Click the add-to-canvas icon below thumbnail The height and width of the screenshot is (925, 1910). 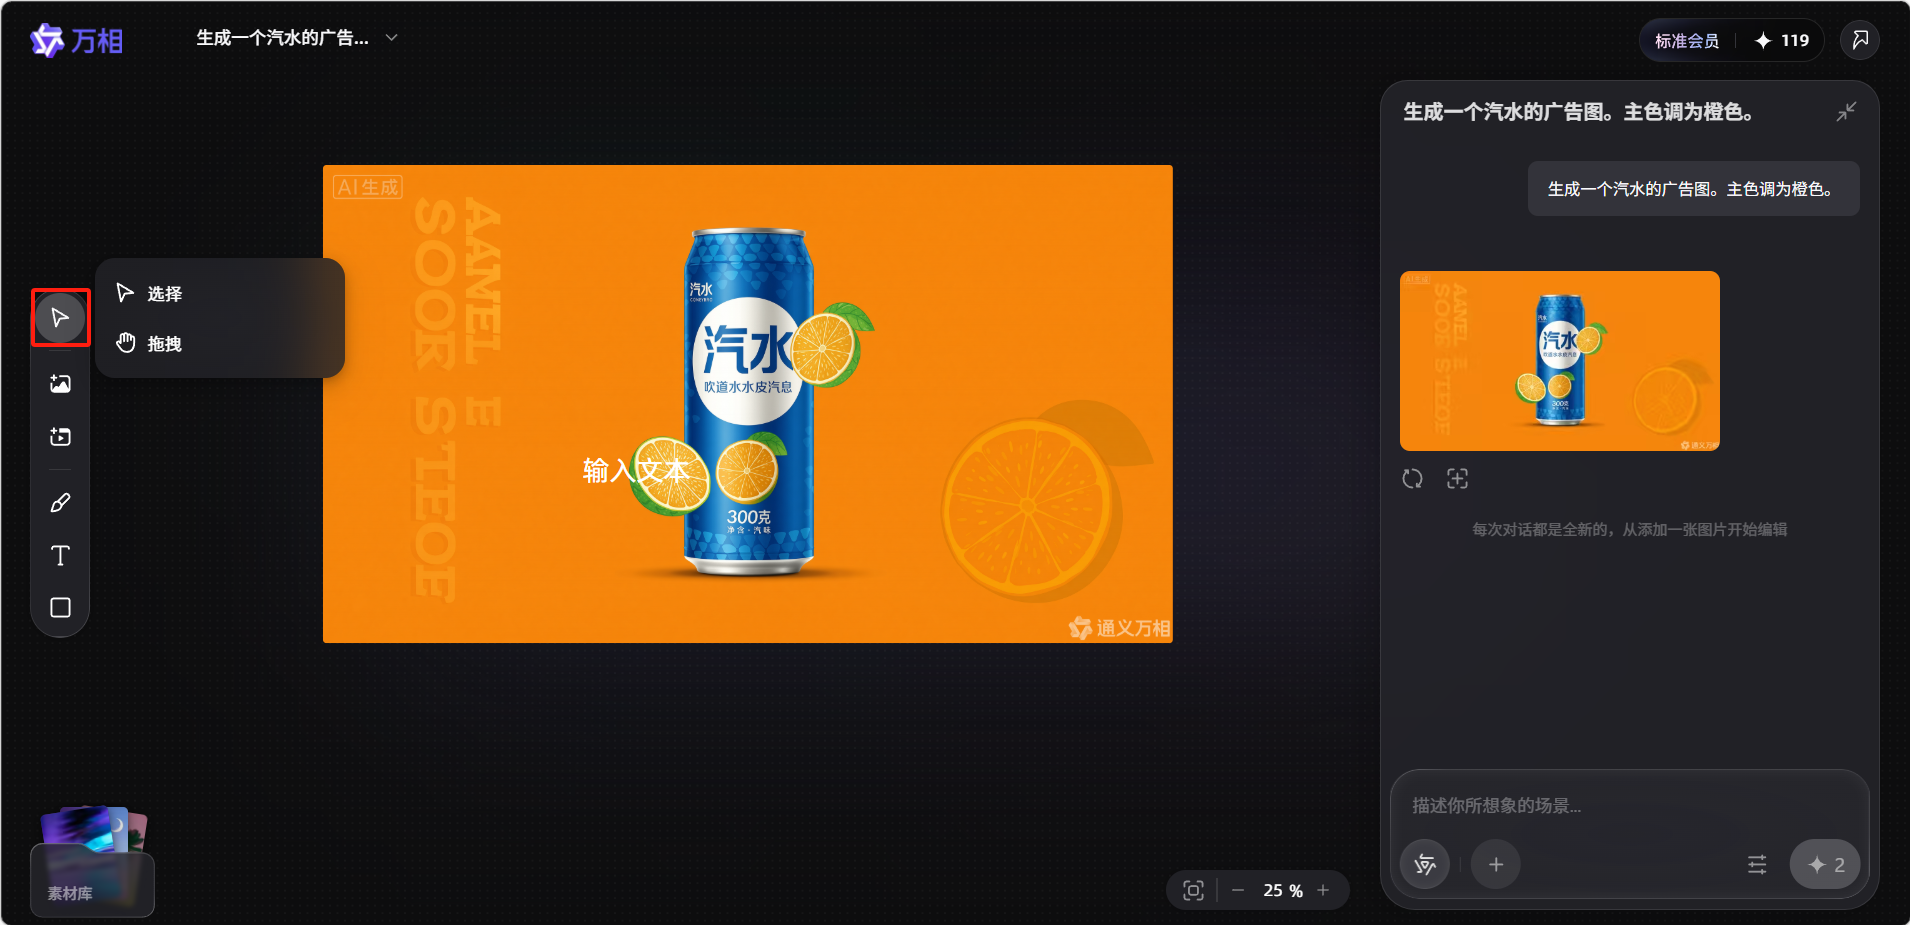point(1457,479)
